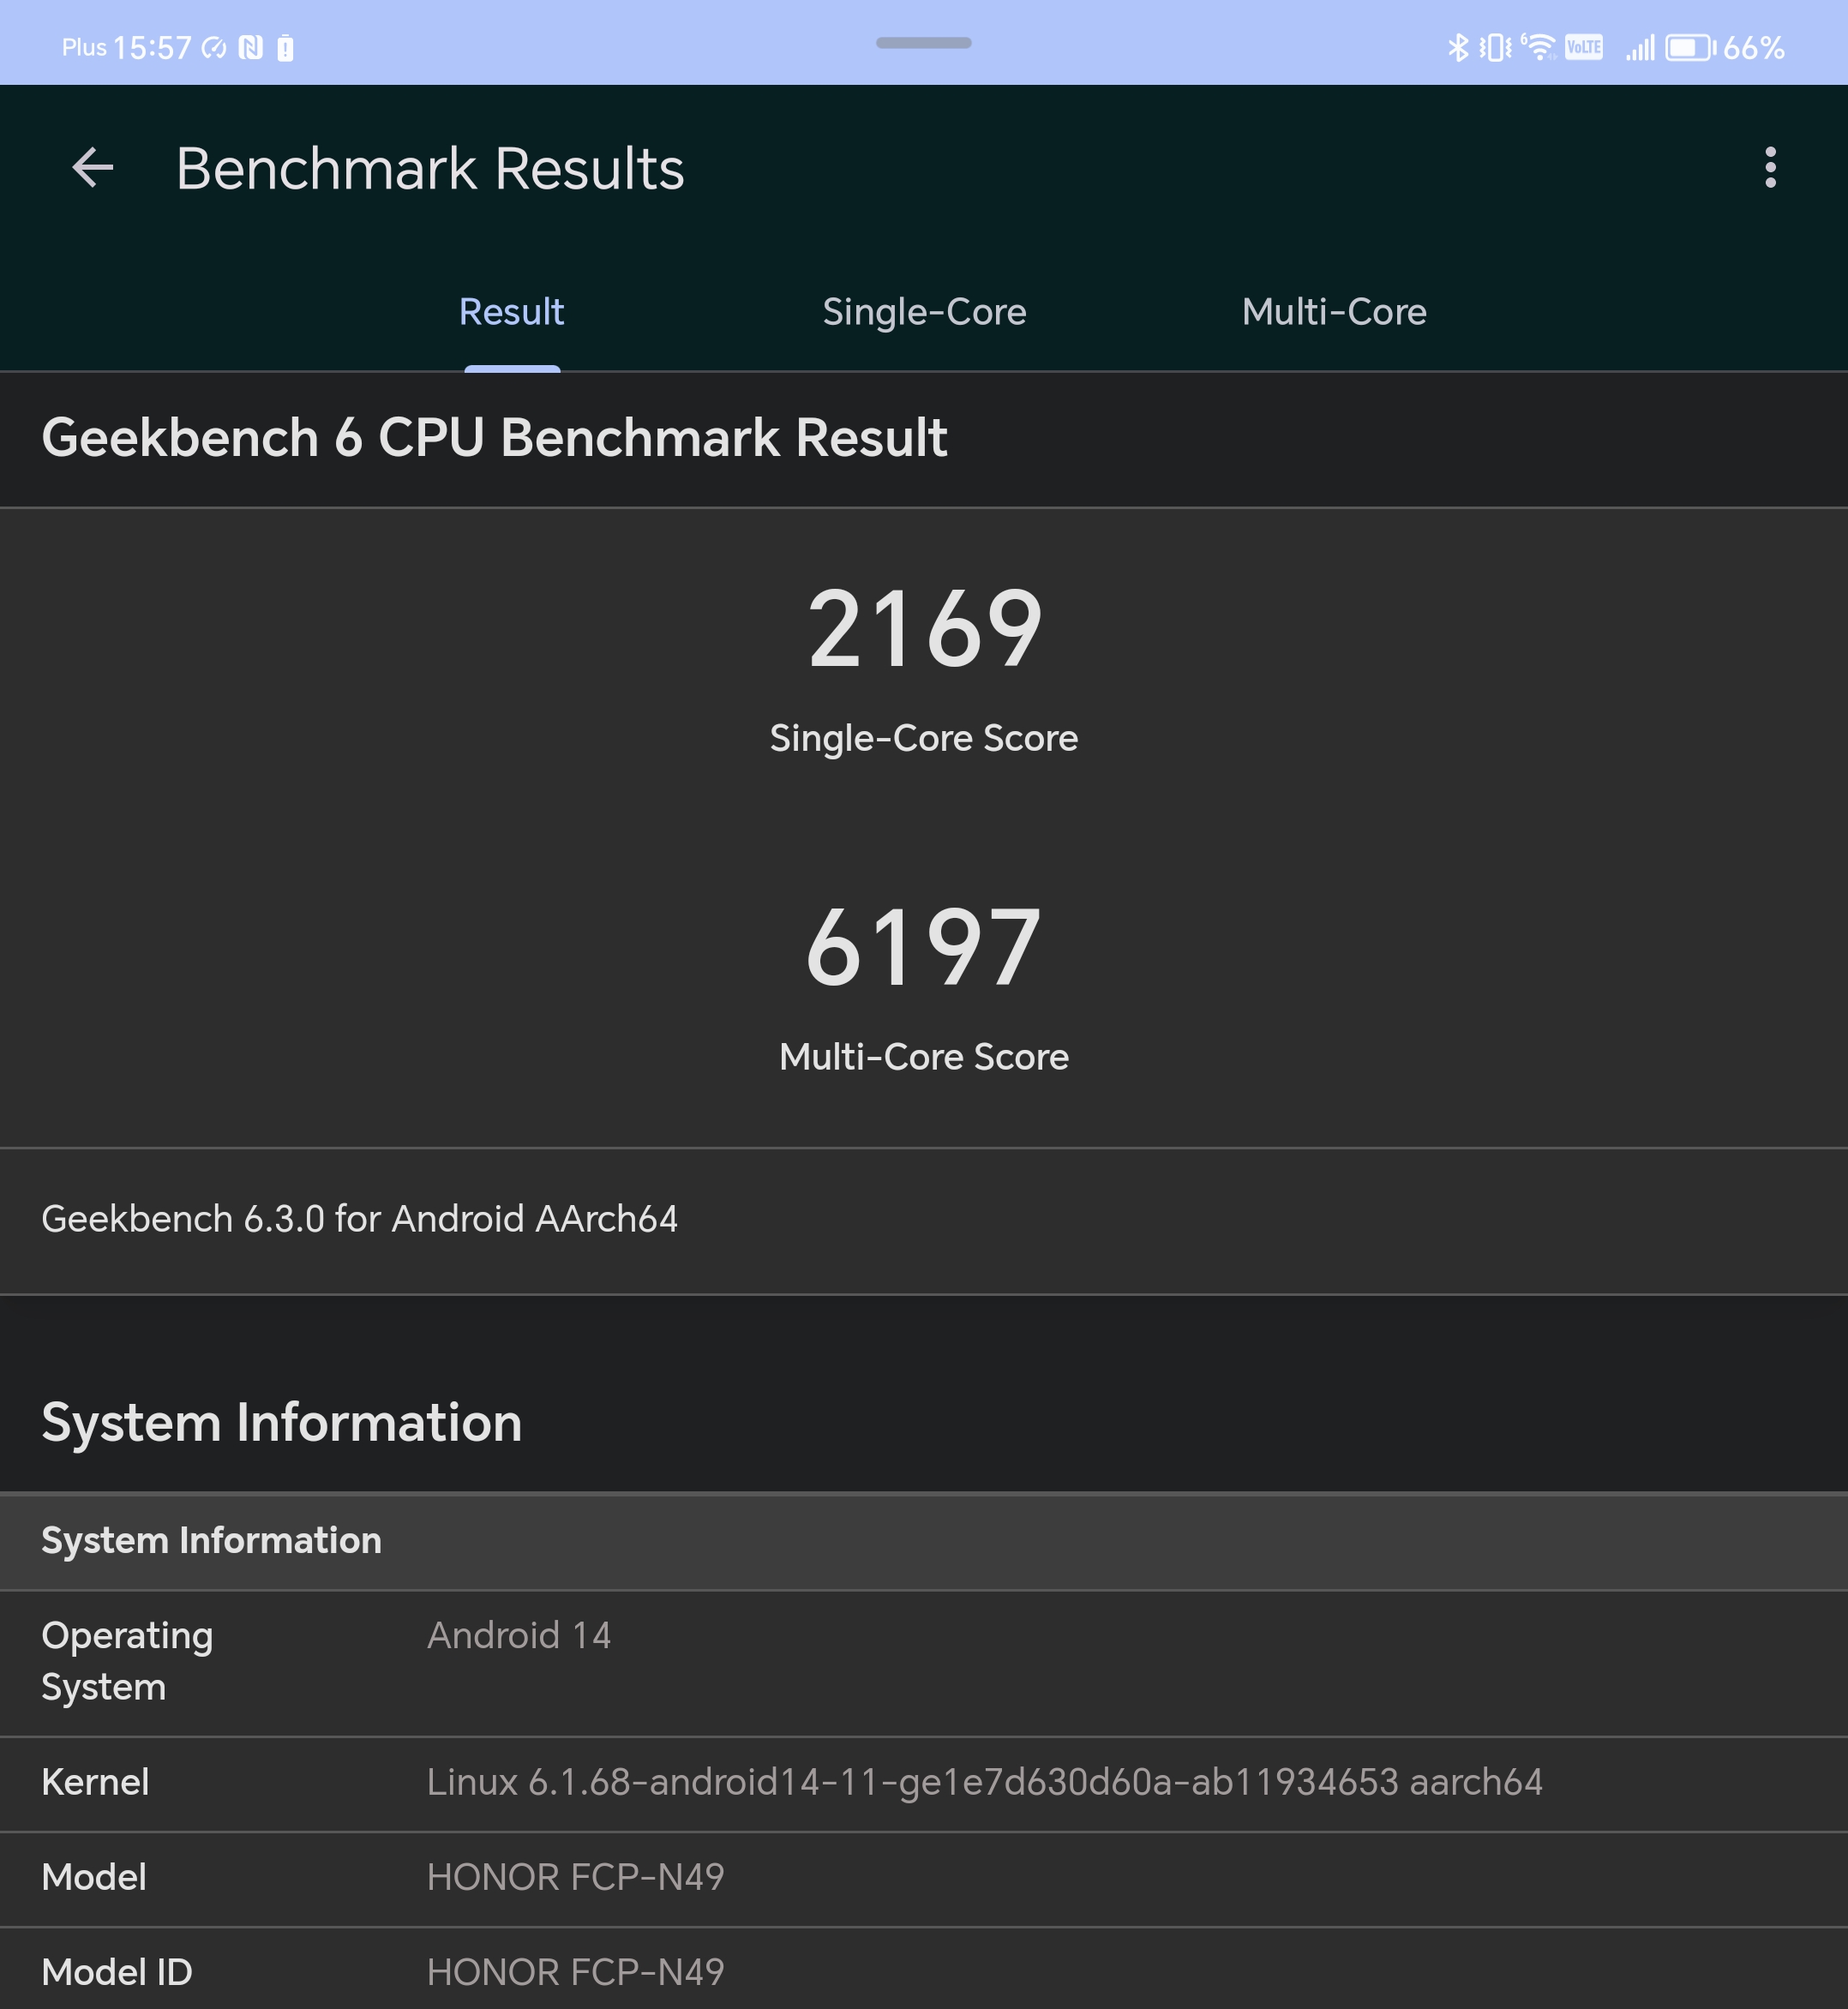Tap the Operating System Android 14 row
The width and height of the screenshot is (1848, 2009).
tap(924, 1663)
